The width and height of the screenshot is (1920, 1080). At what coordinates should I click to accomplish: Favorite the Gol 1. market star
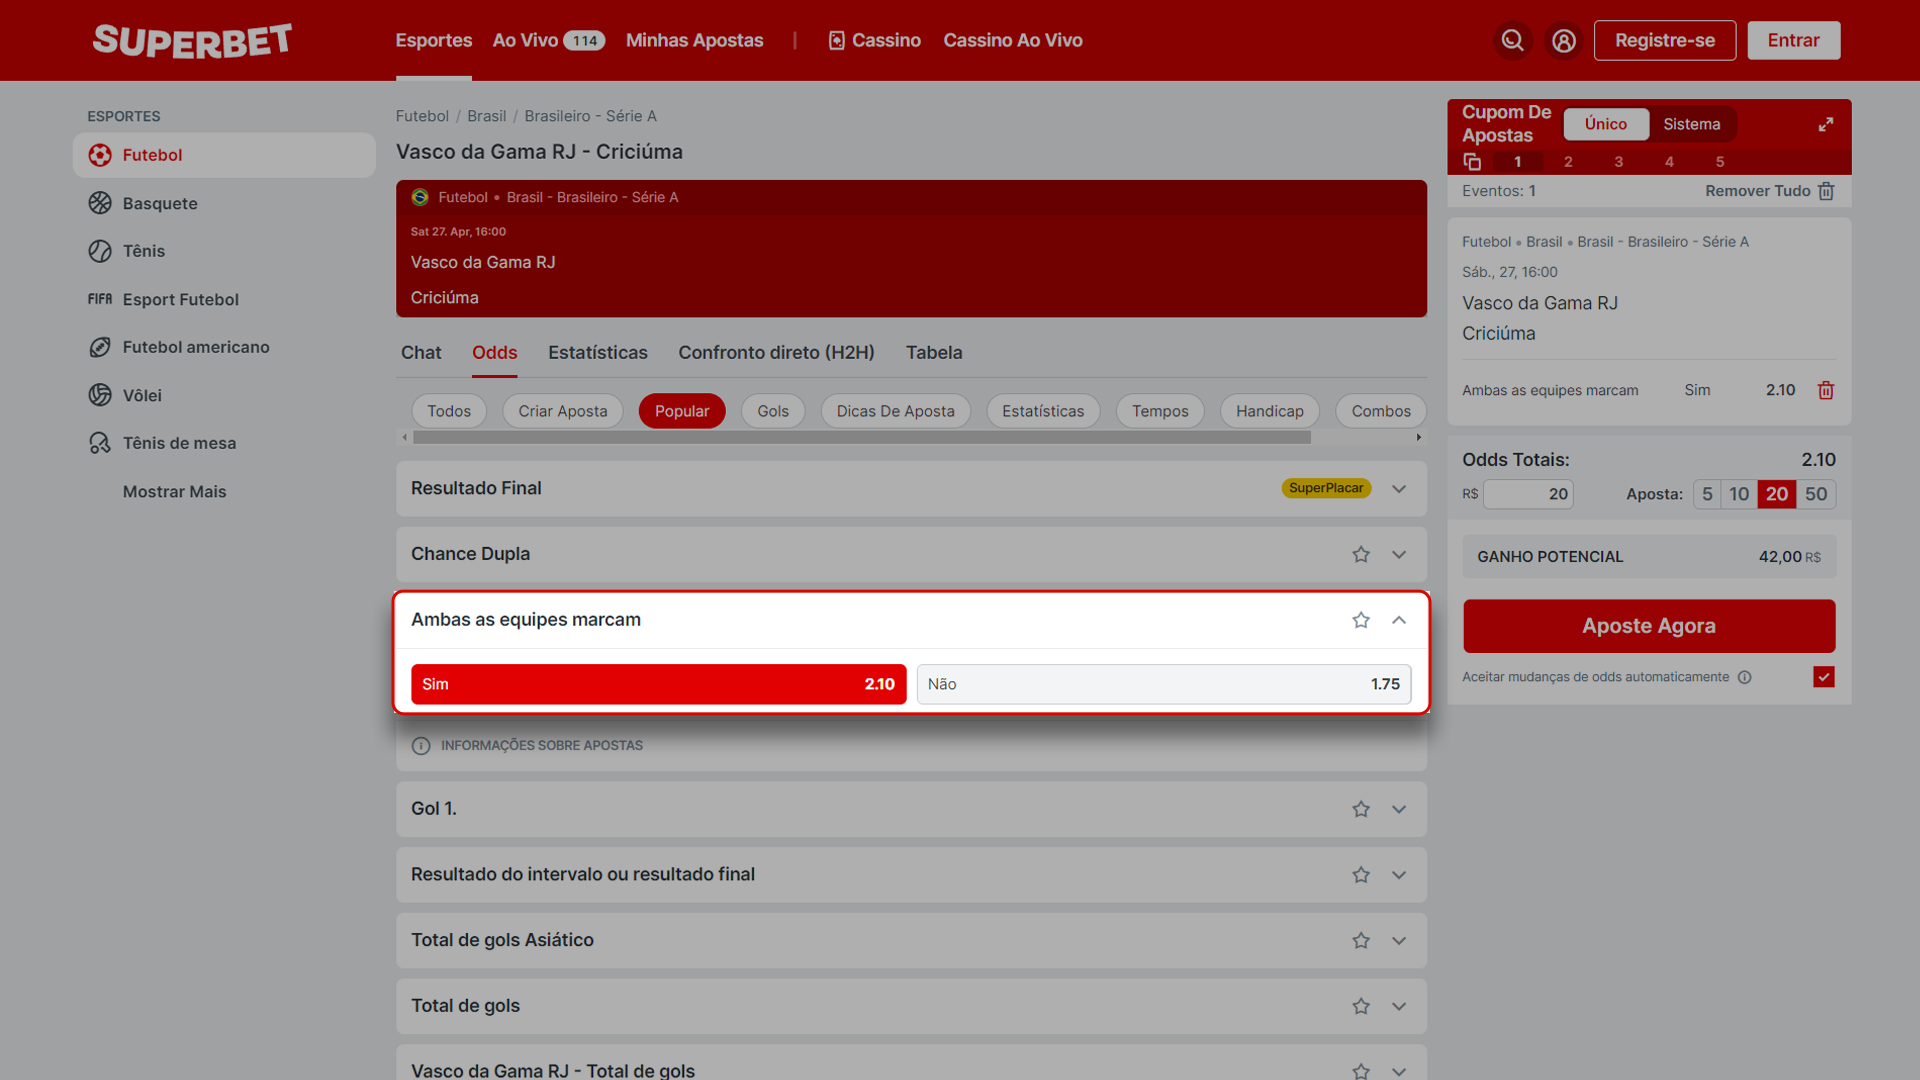pos(1361,809)
